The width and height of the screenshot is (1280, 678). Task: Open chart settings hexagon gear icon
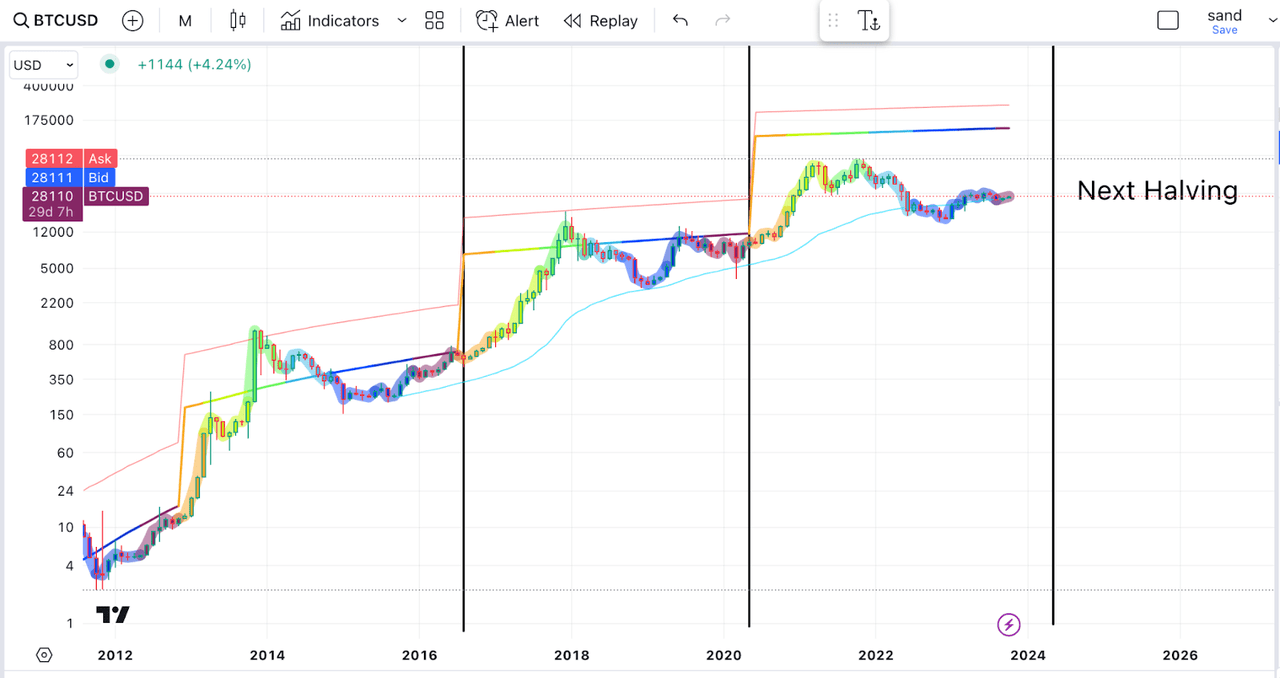click(x=44, y=655)
